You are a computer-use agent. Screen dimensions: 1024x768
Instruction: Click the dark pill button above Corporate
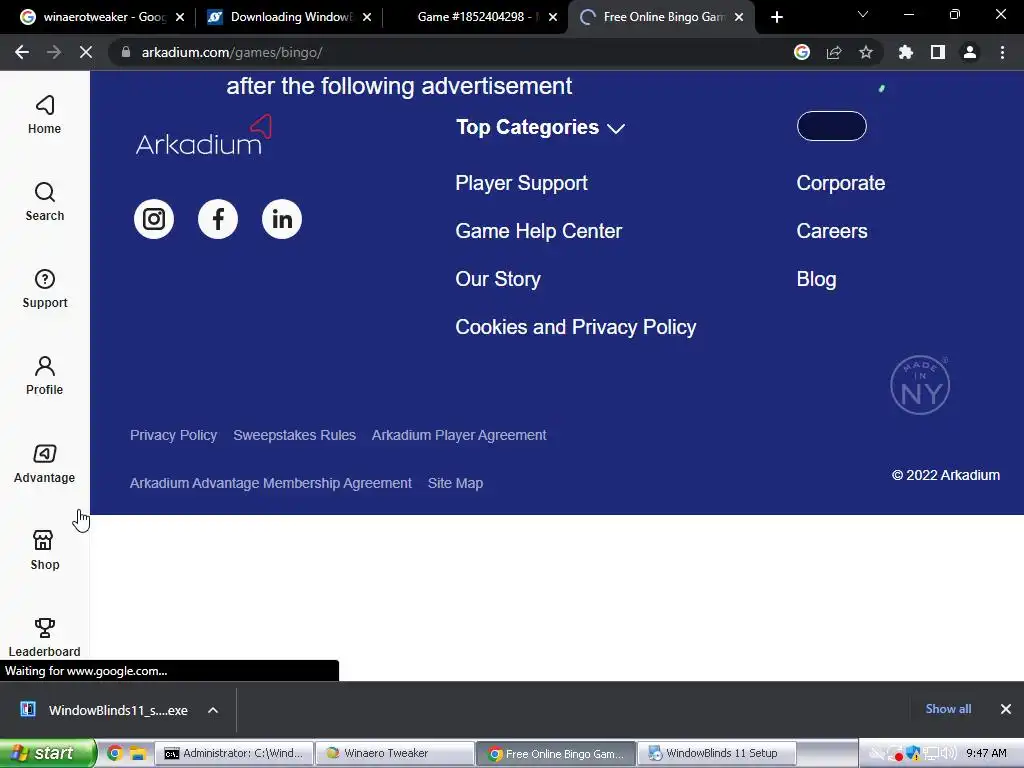(x=831, y=126)
